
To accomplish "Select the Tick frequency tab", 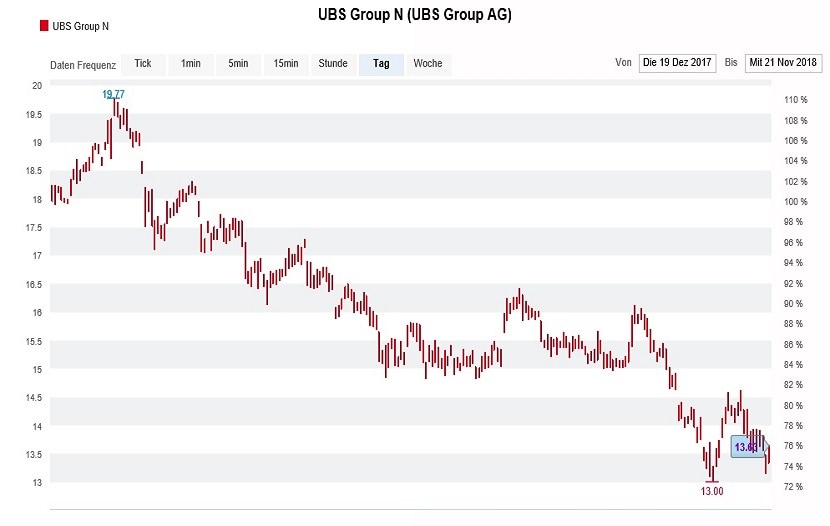I will pyautogui.click(x=143, y=64).
